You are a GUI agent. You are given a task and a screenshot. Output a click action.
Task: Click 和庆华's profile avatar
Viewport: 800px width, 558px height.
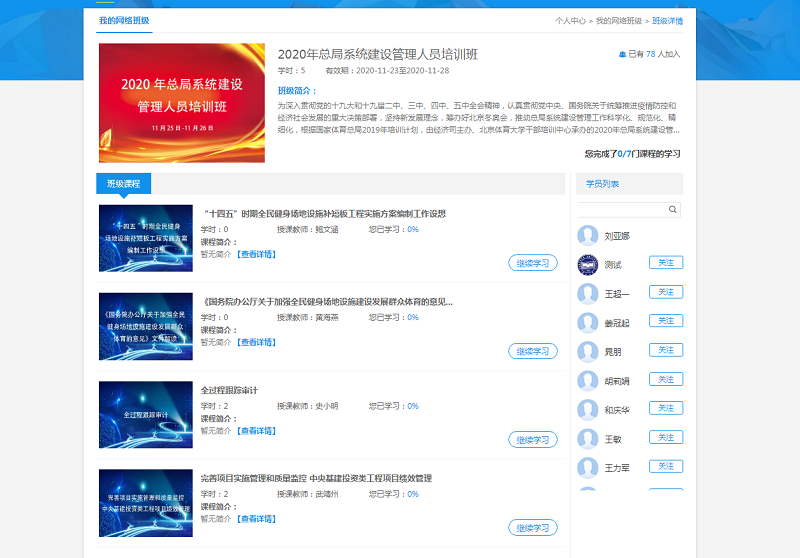588,410
